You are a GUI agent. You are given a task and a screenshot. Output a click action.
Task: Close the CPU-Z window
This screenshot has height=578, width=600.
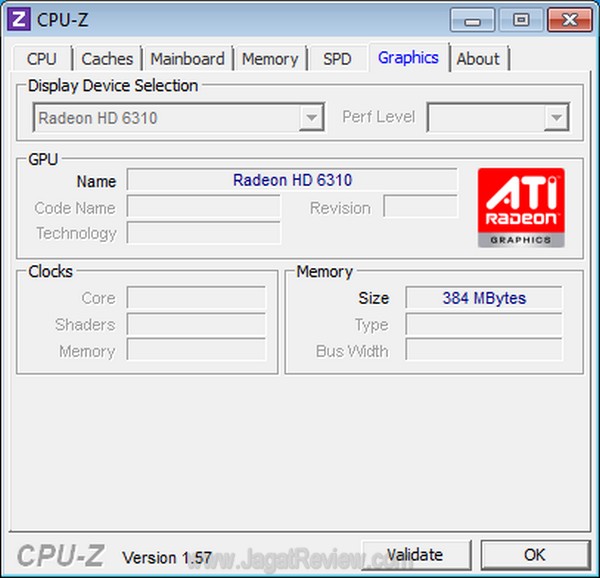coord(570,20)
